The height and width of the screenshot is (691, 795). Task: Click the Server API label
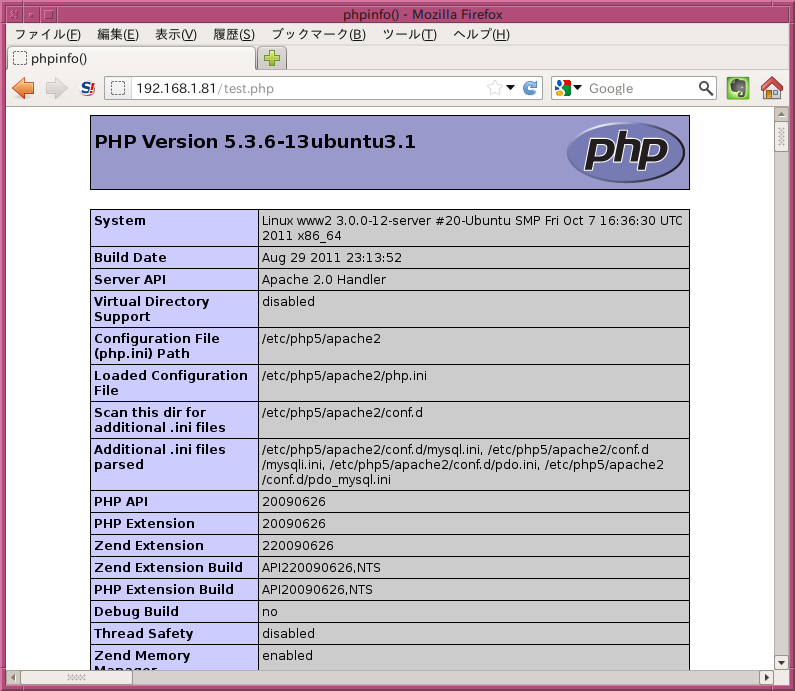[x=130, y=279]
